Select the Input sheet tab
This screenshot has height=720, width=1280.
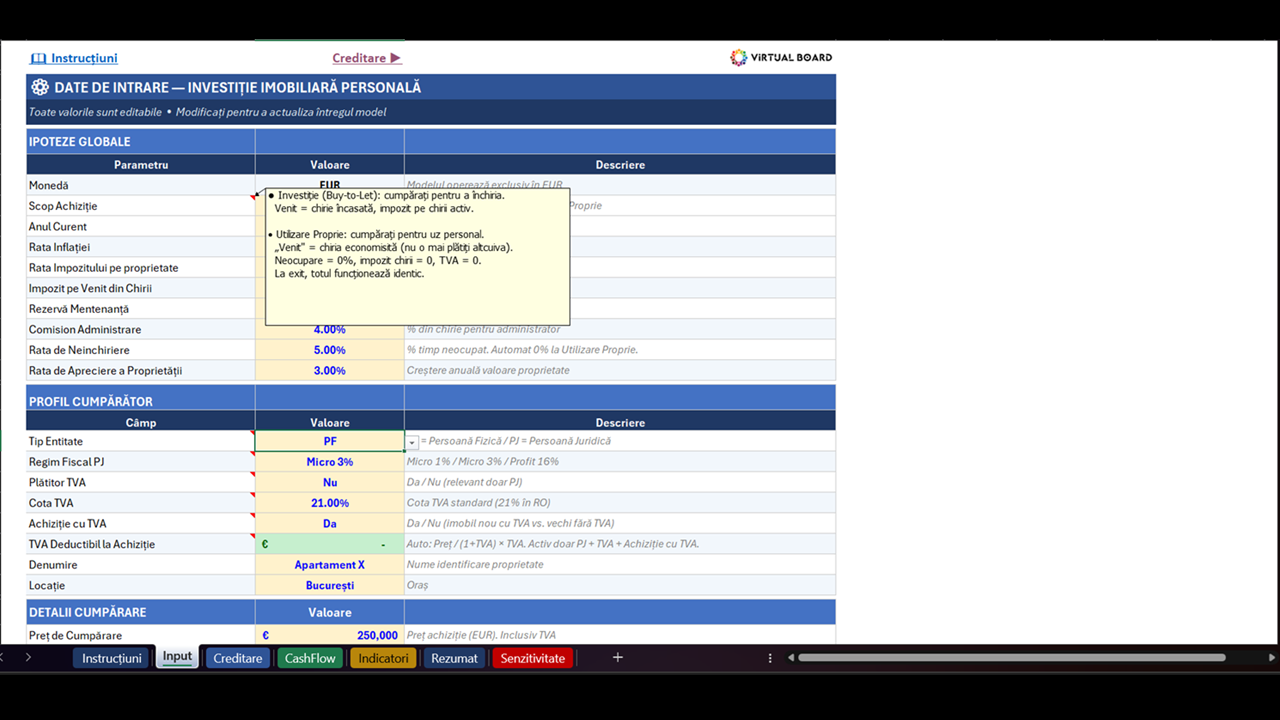177,657
